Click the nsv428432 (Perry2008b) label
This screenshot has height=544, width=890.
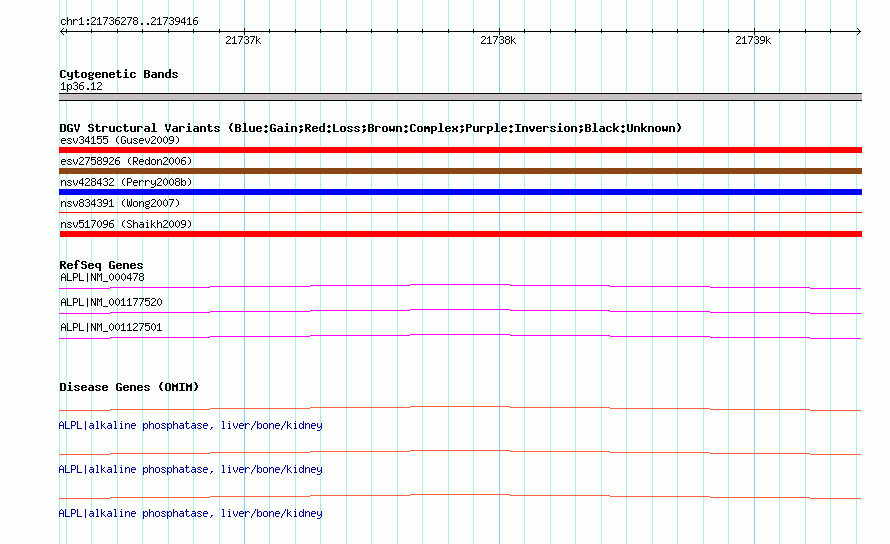[126, 182]
